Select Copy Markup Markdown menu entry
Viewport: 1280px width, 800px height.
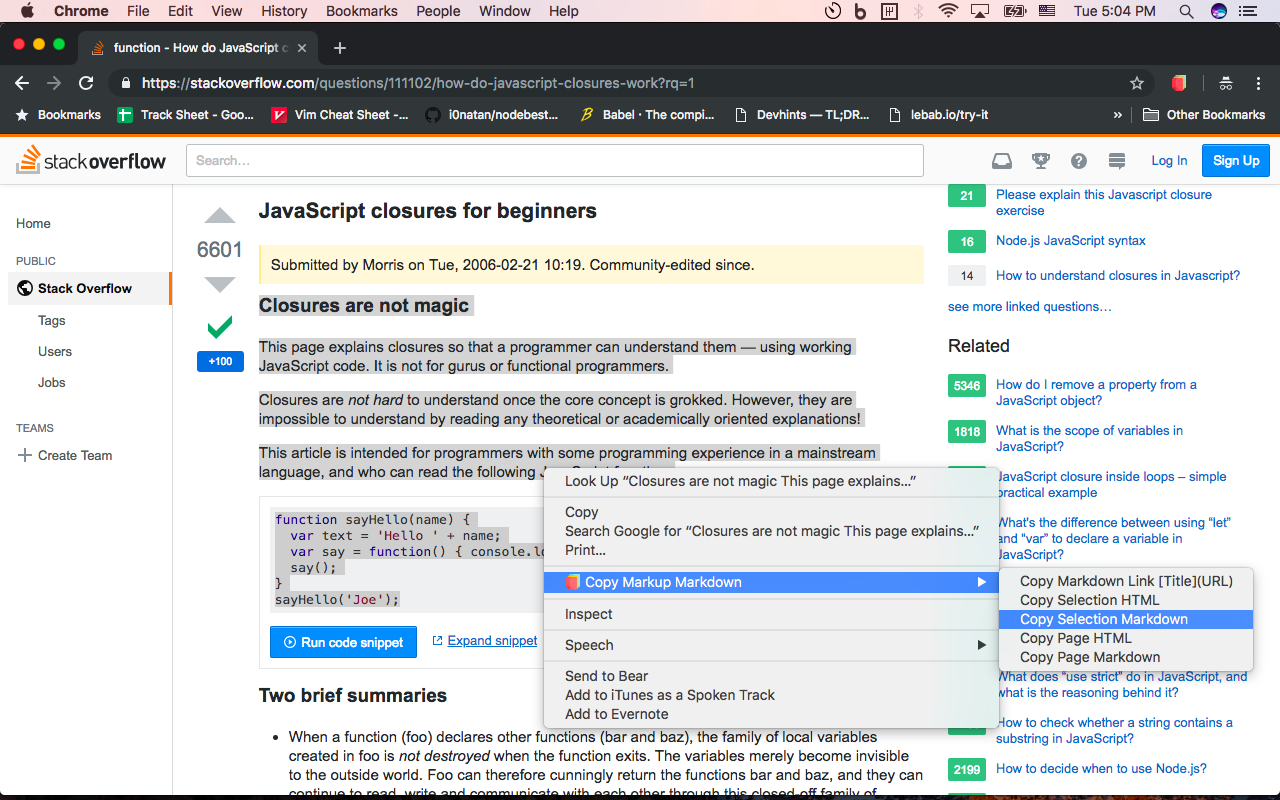771,582
